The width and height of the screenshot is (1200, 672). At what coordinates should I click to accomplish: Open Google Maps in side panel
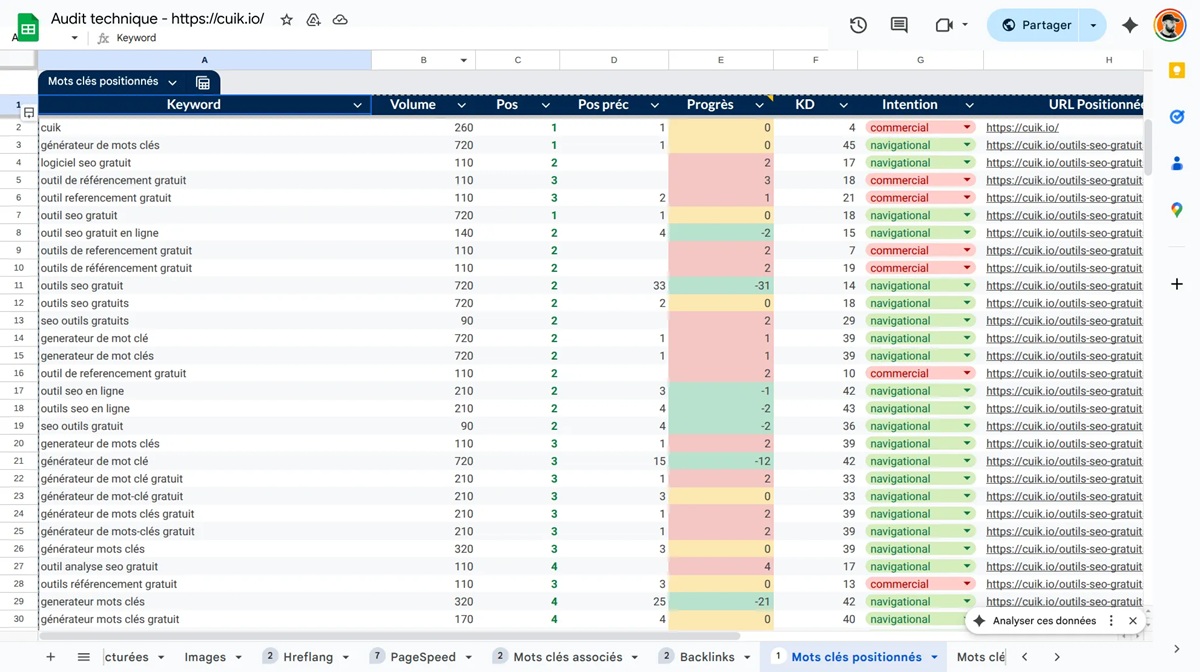[x=1177, y=209]
